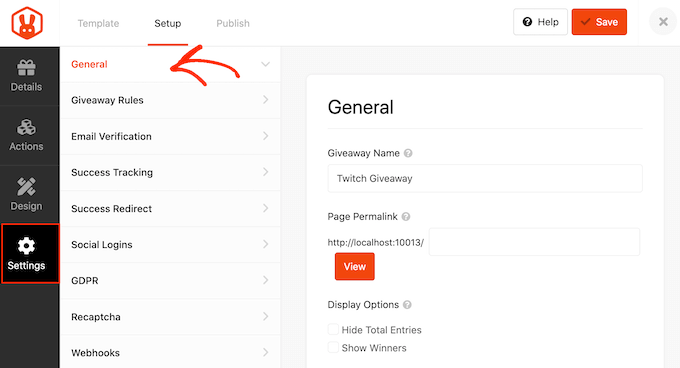Click the red View button
This screenshot has width=680, height=368.
point(355,267)
